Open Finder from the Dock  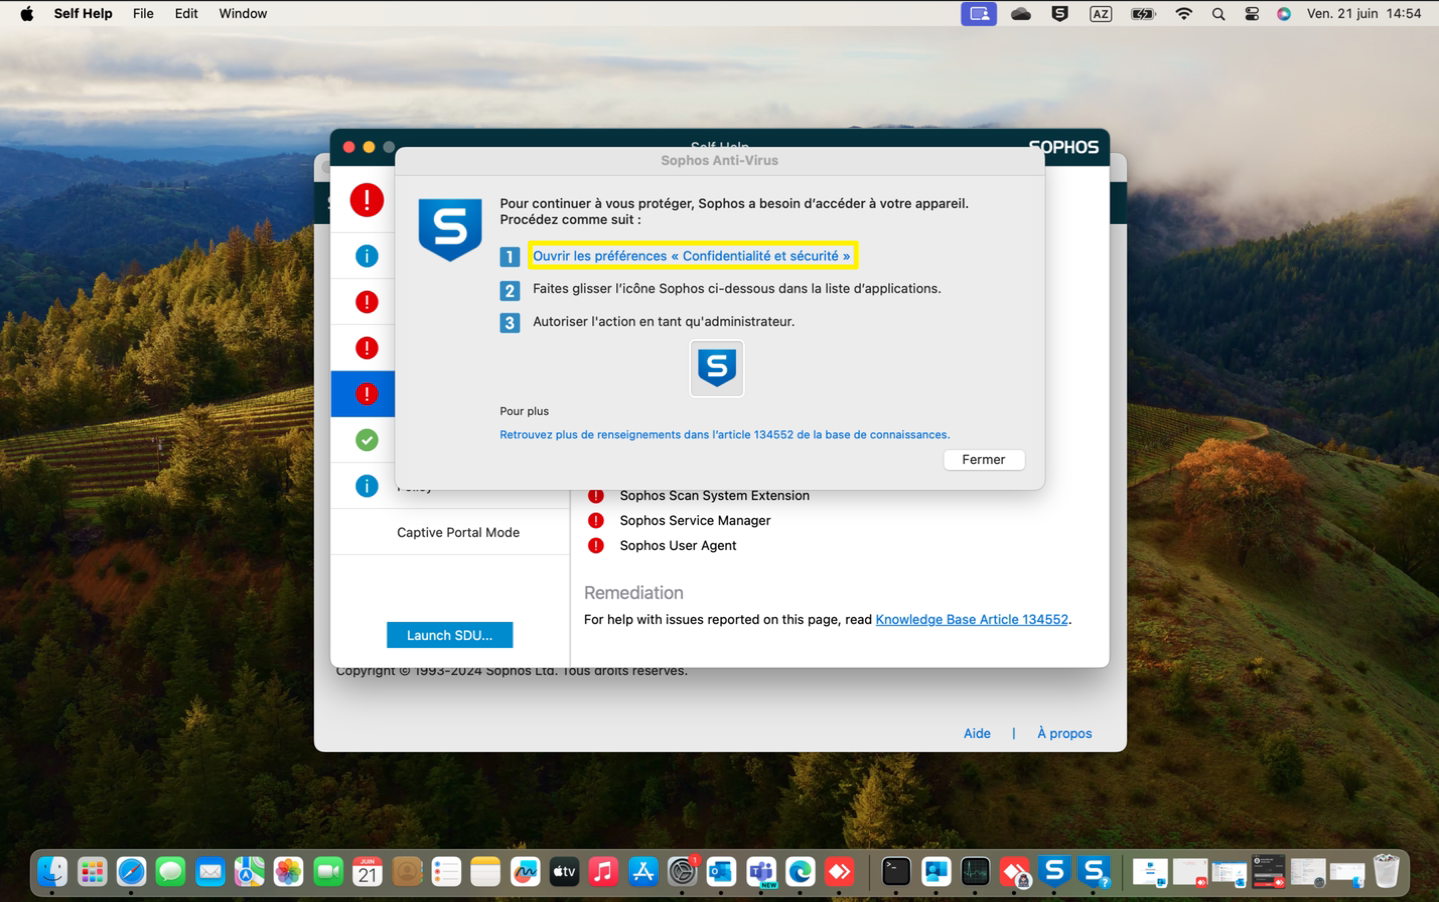pos(52,872)
